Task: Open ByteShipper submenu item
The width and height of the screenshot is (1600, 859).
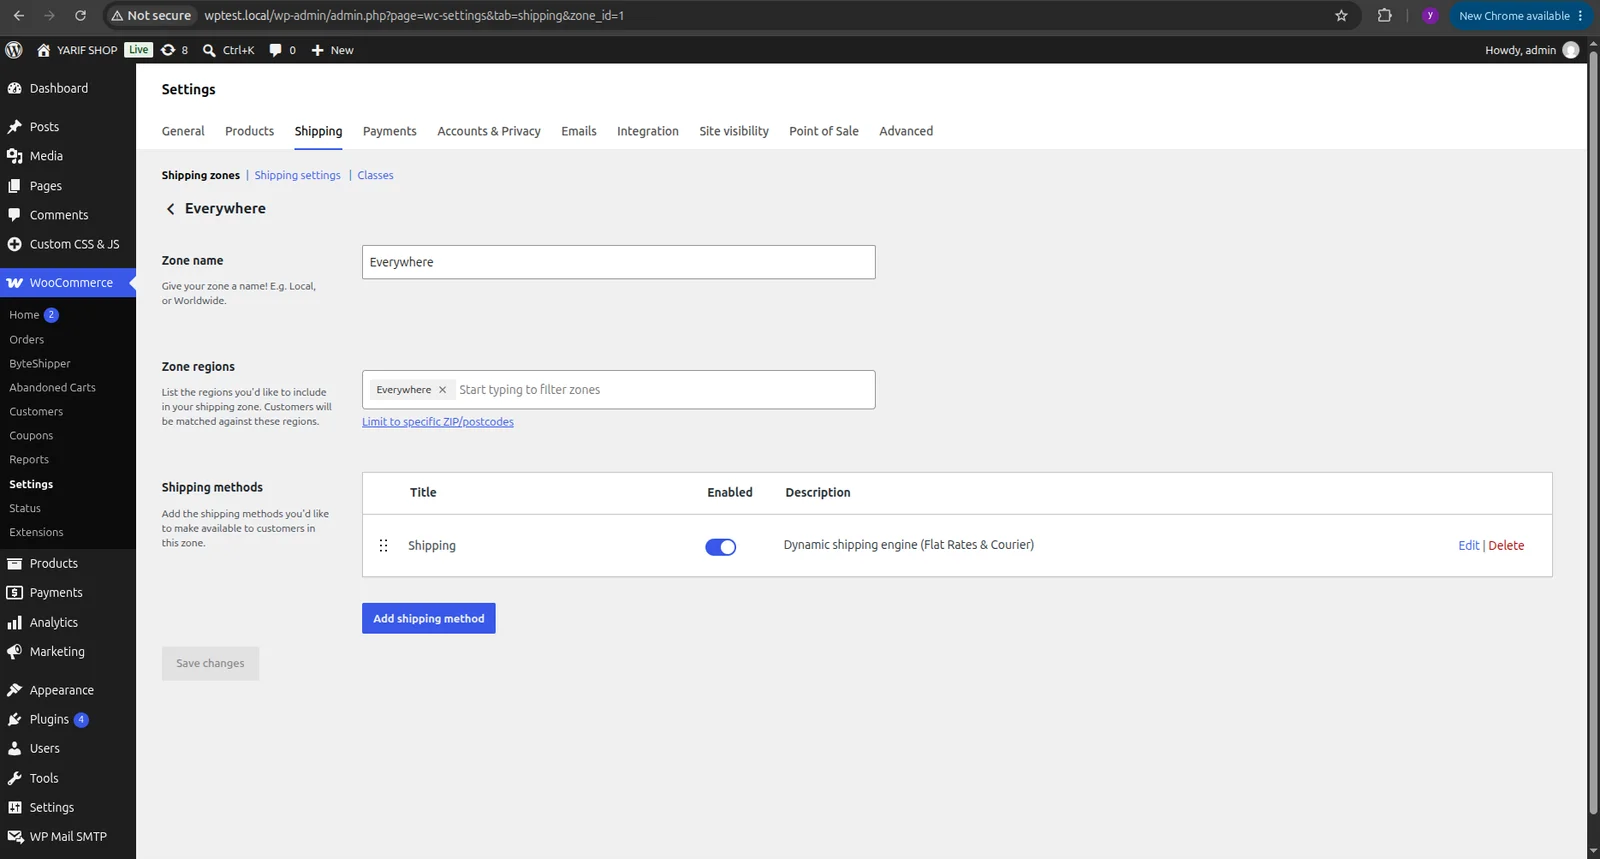Action: coord(40,364)
